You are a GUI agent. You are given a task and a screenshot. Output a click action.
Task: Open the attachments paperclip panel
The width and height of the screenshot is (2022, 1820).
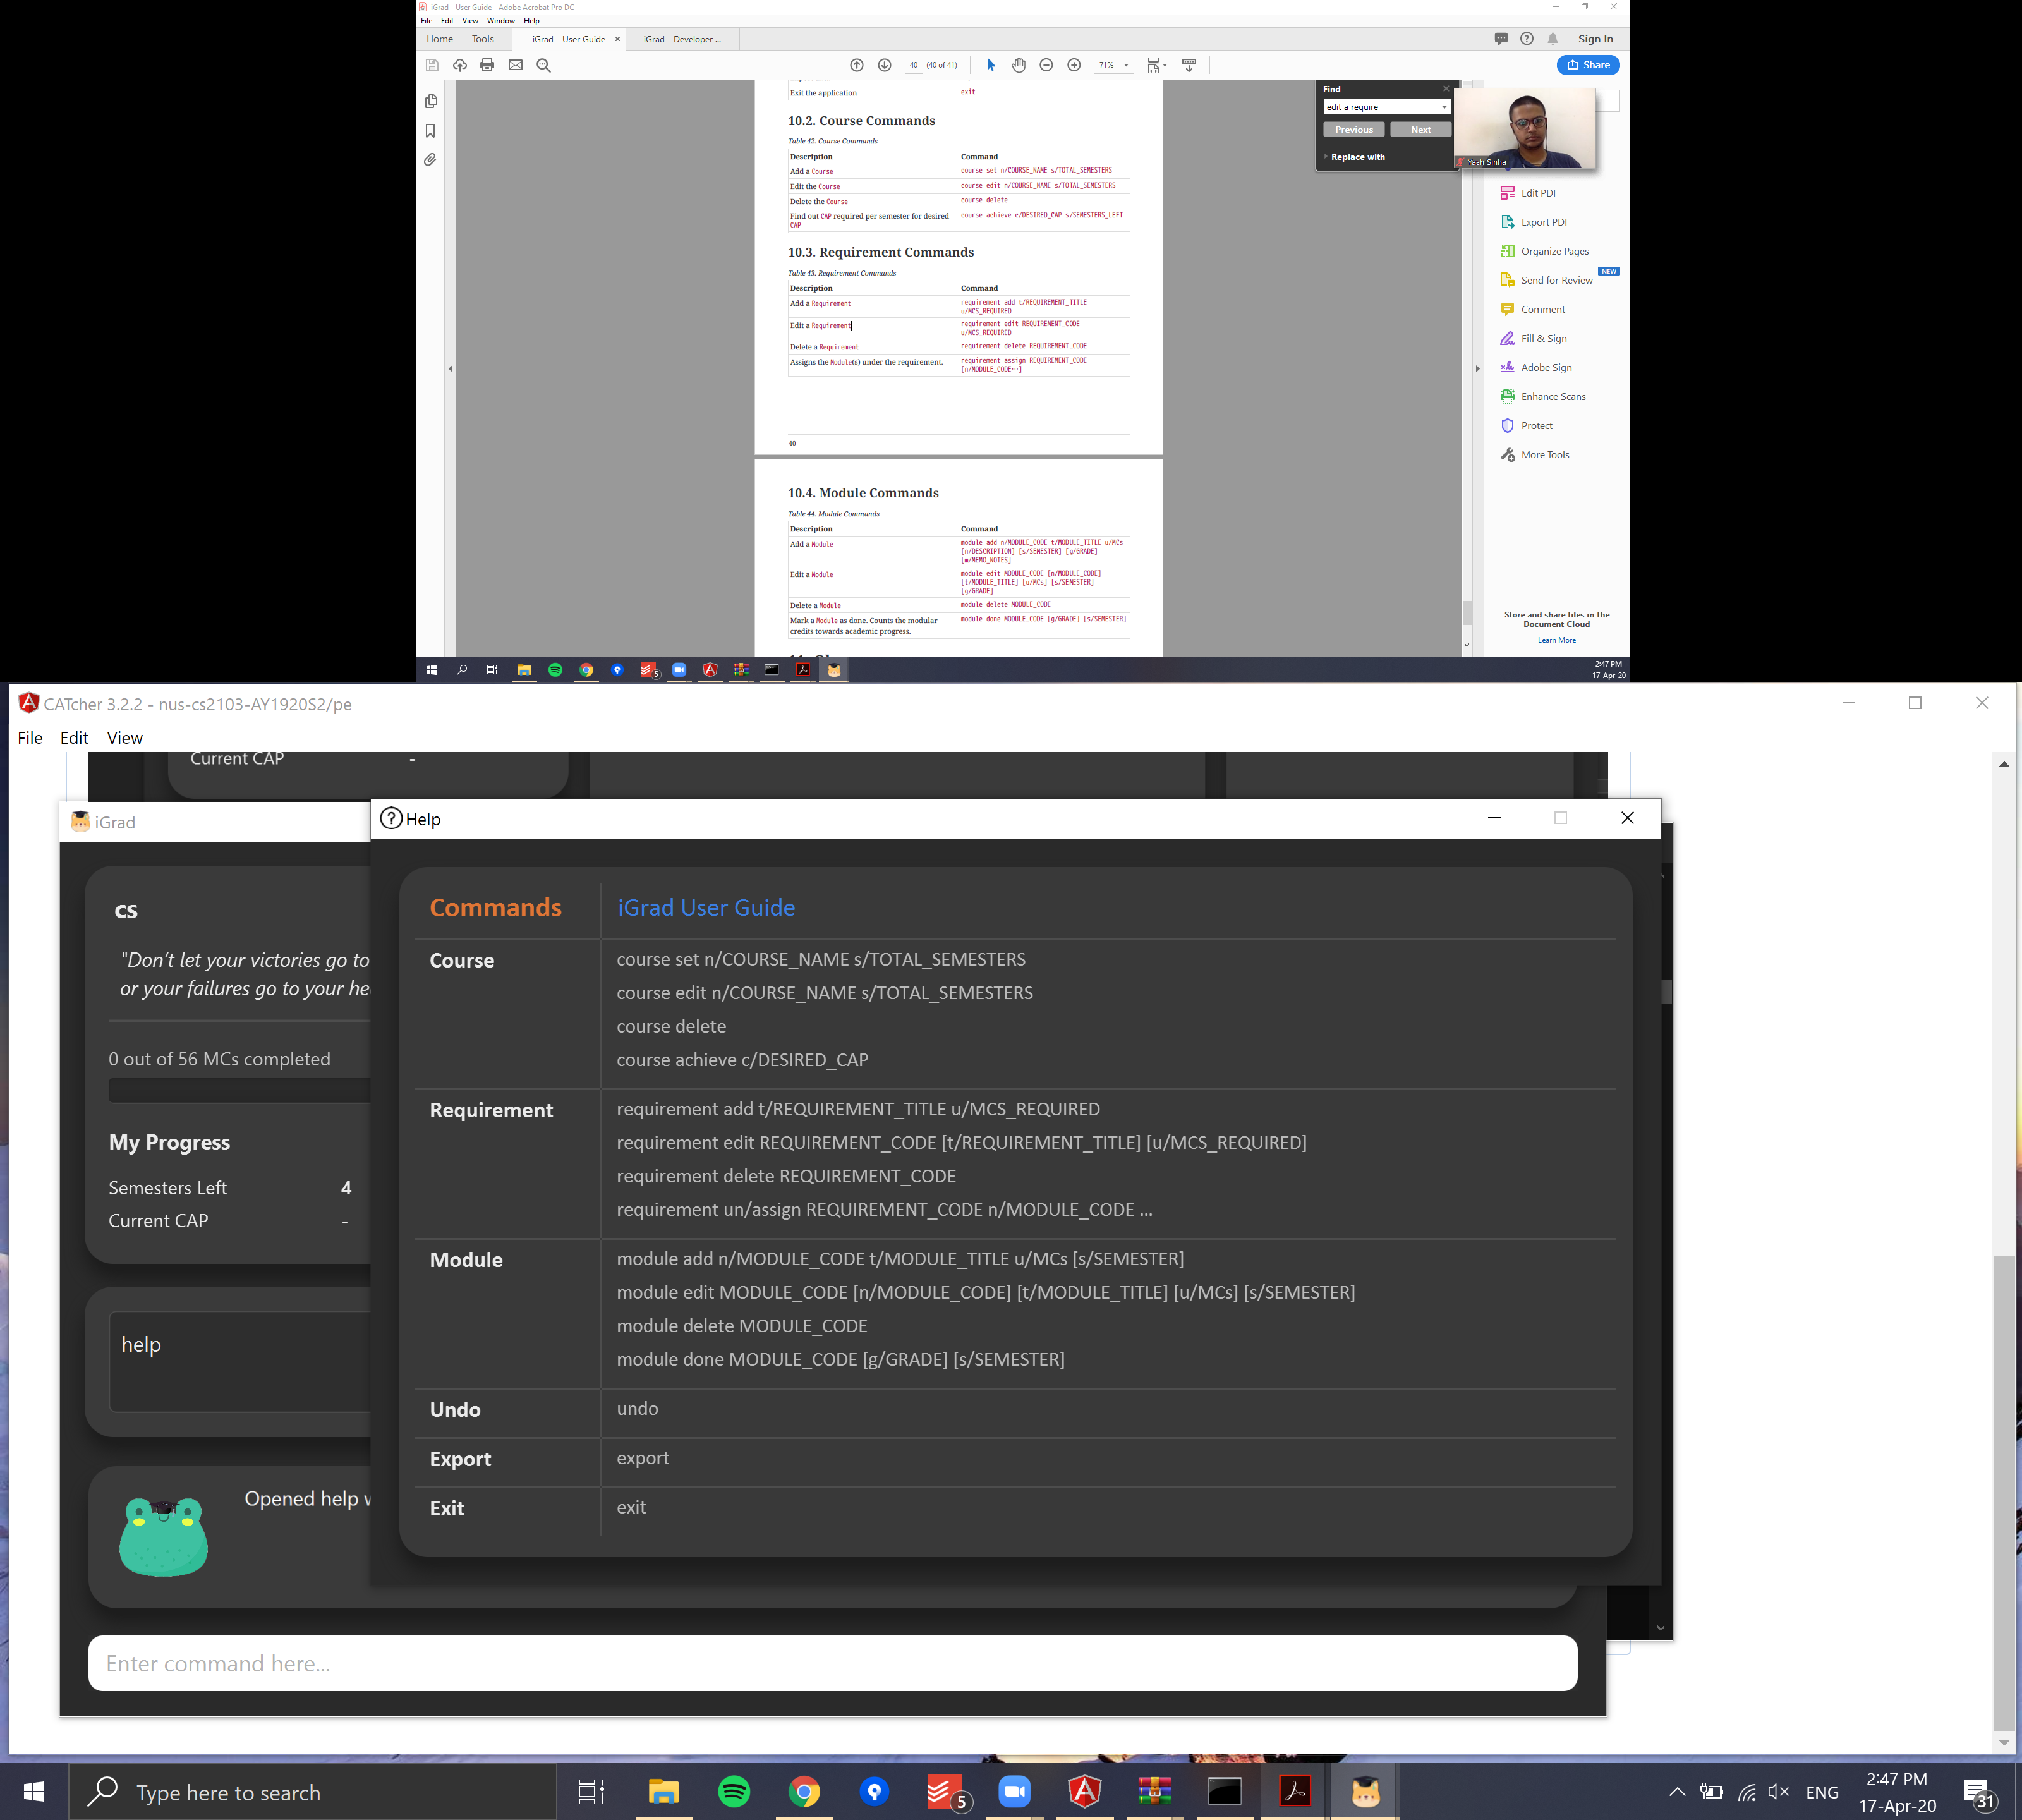[431, 160]
